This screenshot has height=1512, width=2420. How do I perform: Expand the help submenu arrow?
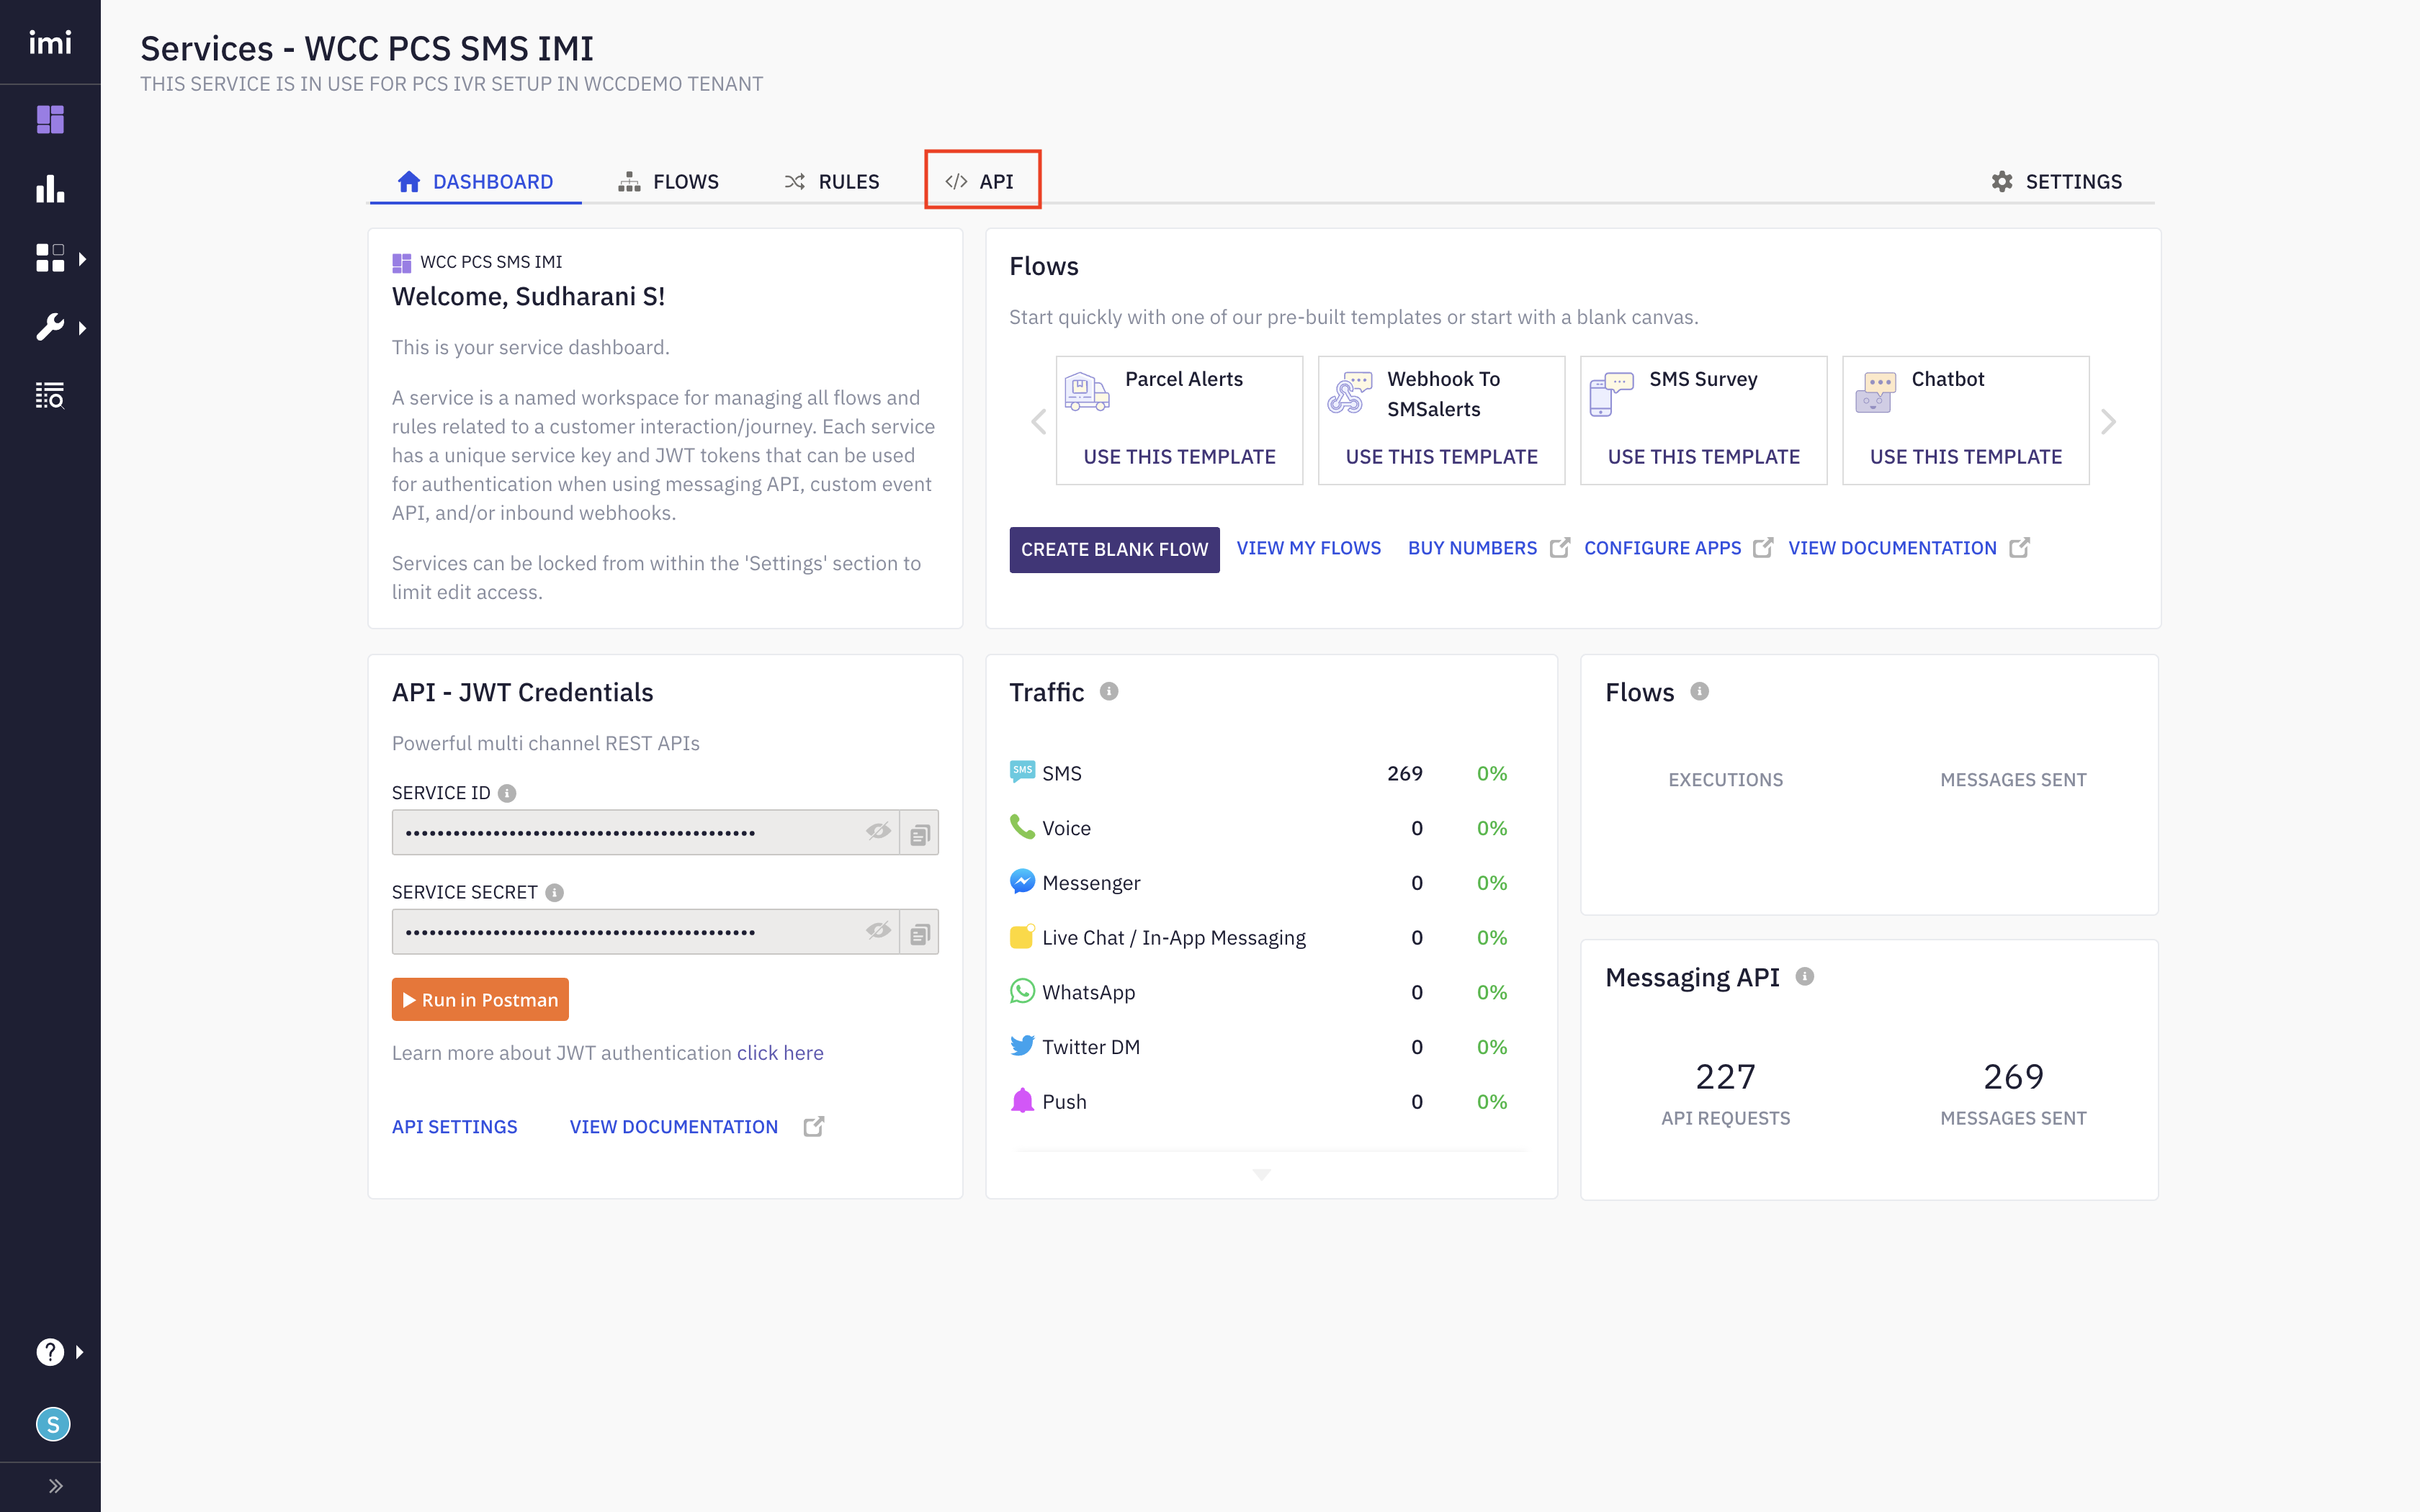[80, 1352]
